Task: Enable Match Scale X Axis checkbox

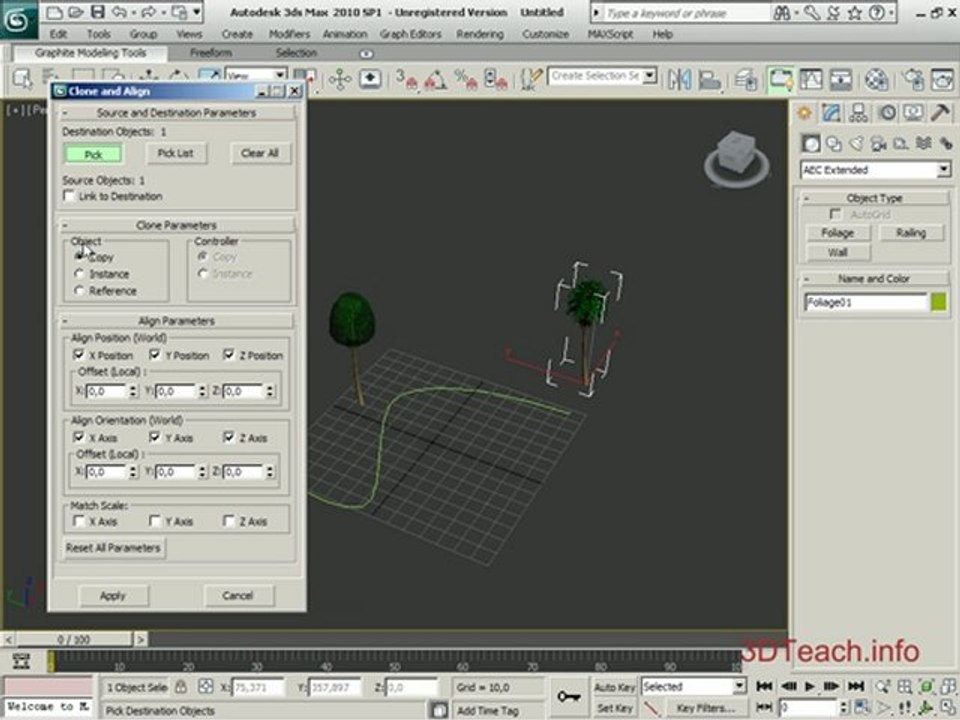Action: pyautogui.click(x=79, y=521)
